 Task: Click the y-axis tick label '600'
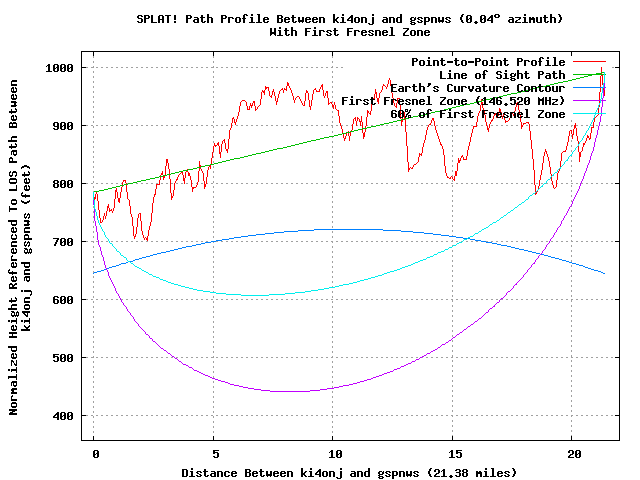(63, 300)
